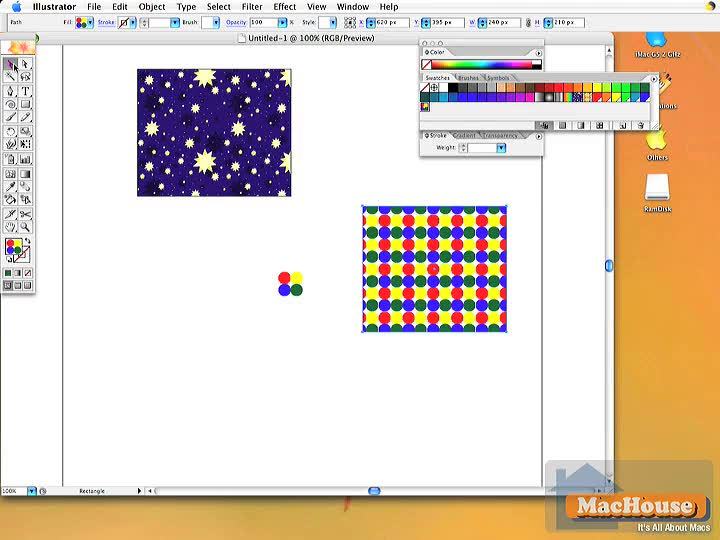Pick the Rectangle tool

25,104
